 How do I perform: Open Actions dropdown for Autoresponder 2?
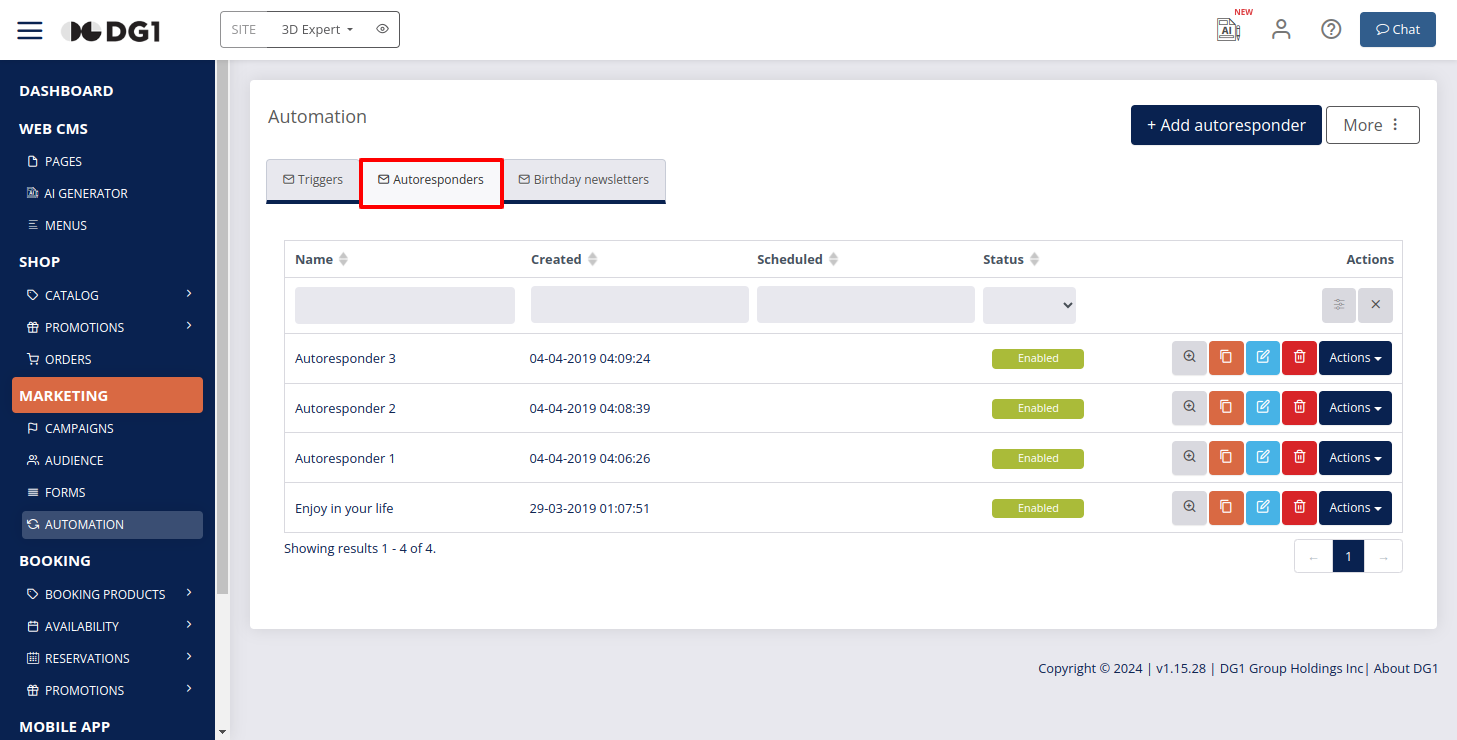(x=1355, y=408)
